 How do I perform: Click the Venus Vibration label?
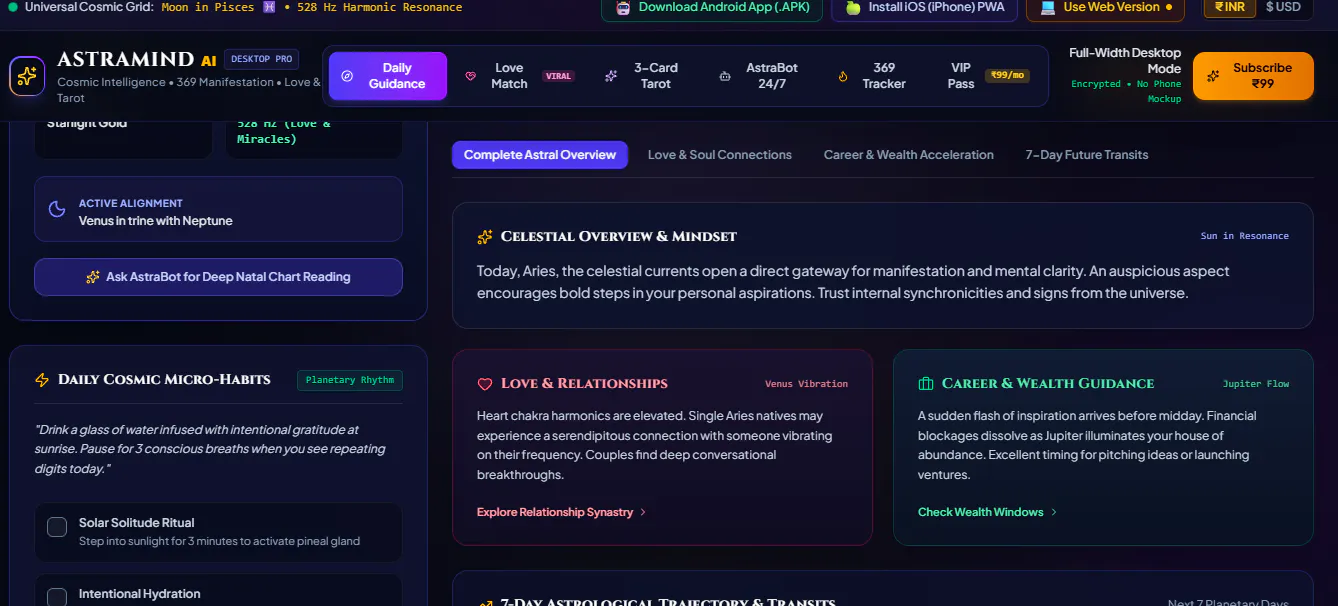pos(806,384)
